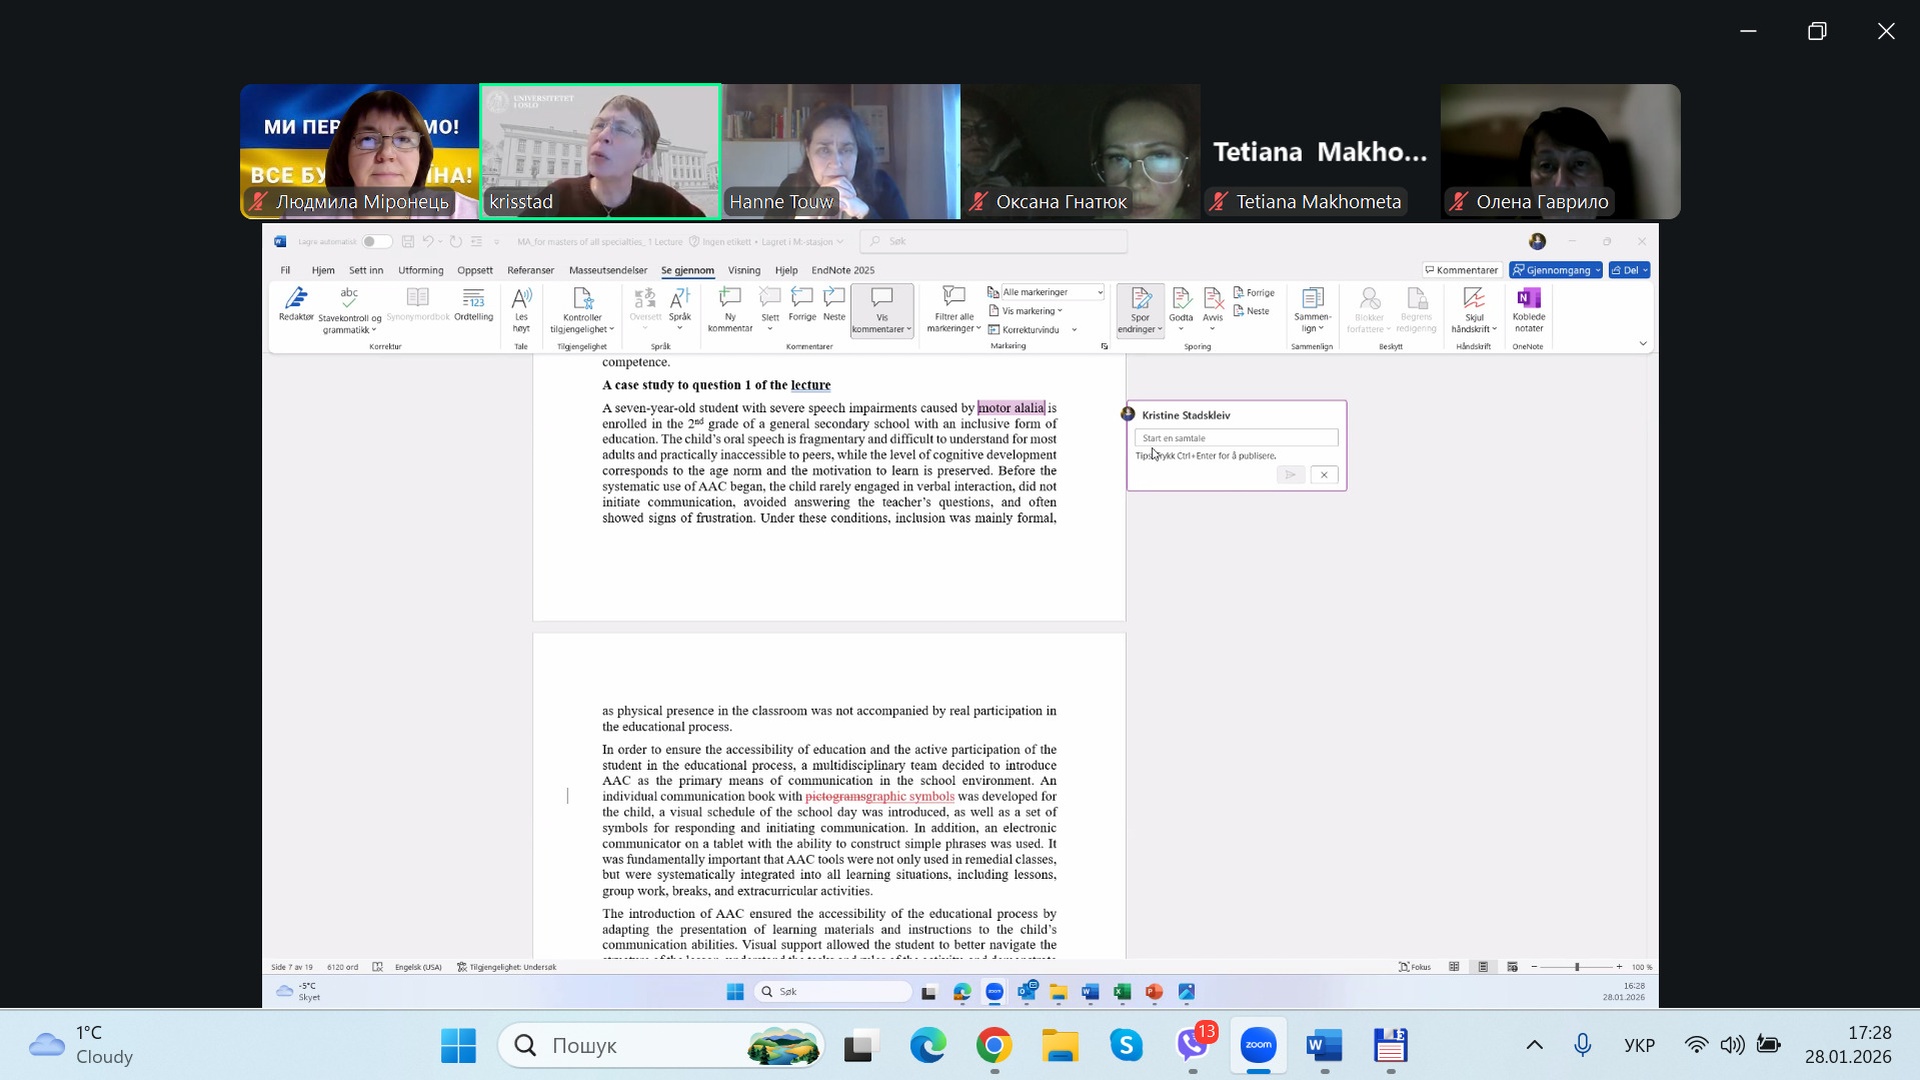Click Godta accept change icon
This screenshot has width=1920, height=1080.
coord(1181,299)
